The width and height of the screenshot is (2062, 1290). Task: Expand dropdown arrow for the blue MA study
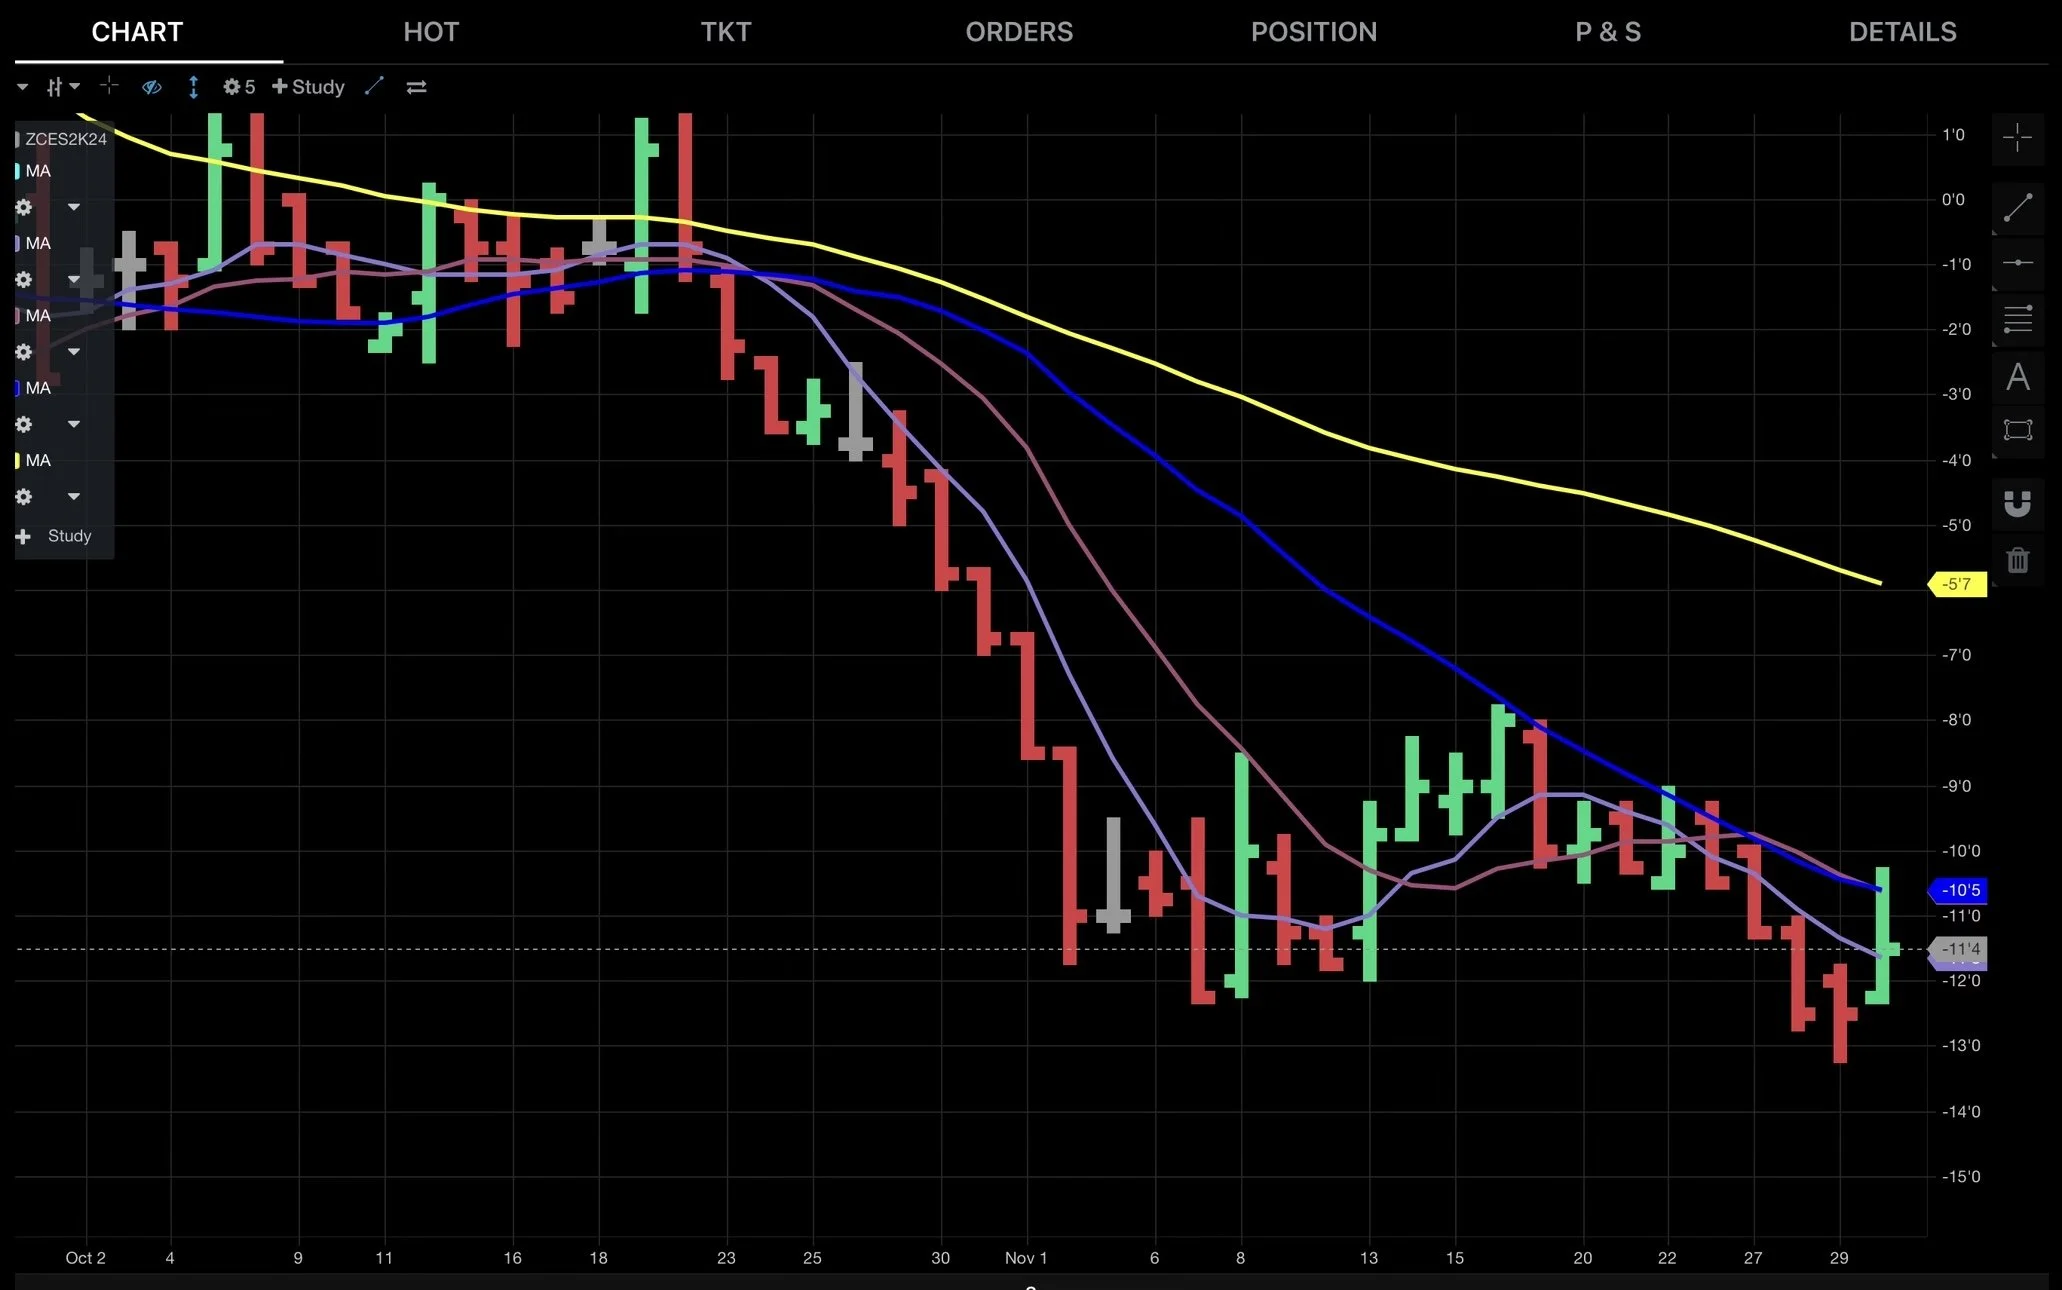[x=73, y=424]
